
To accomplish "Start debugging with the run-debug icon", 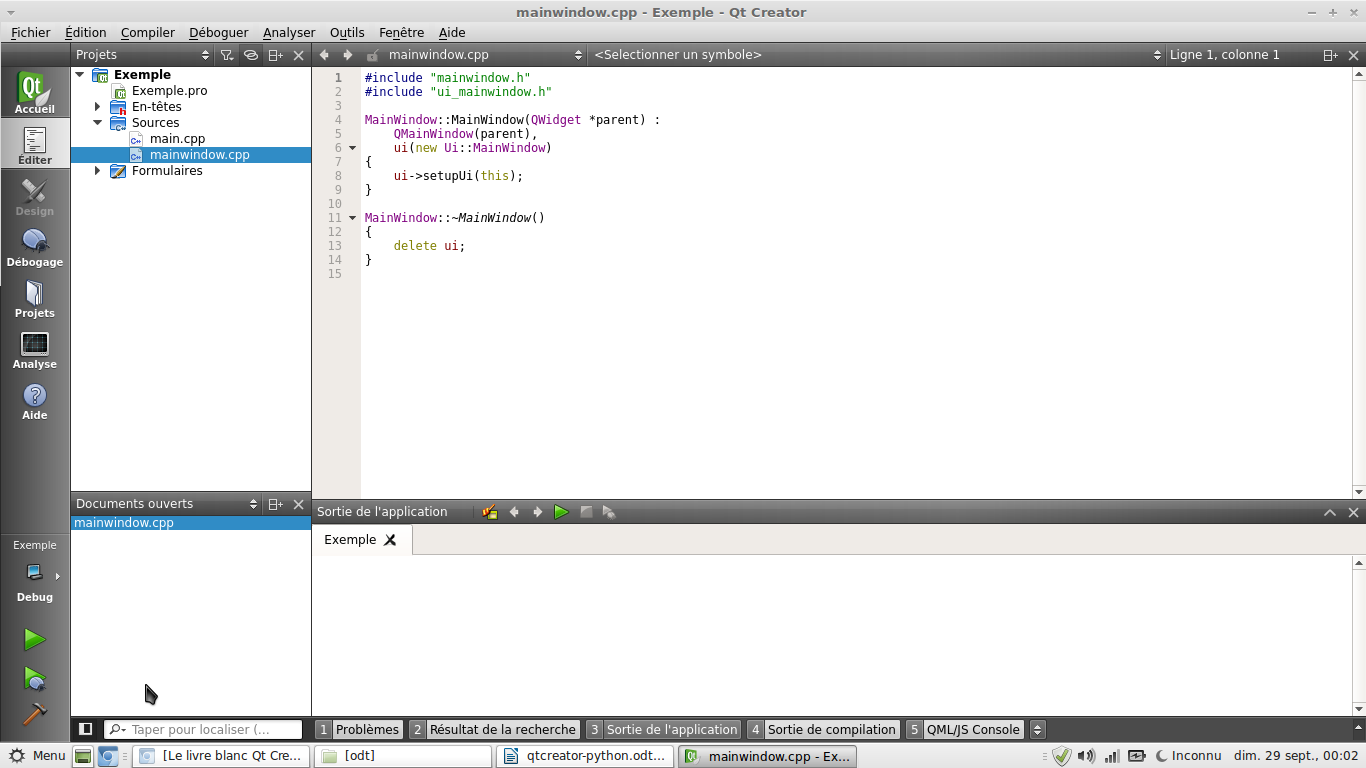I will point(35,679).
